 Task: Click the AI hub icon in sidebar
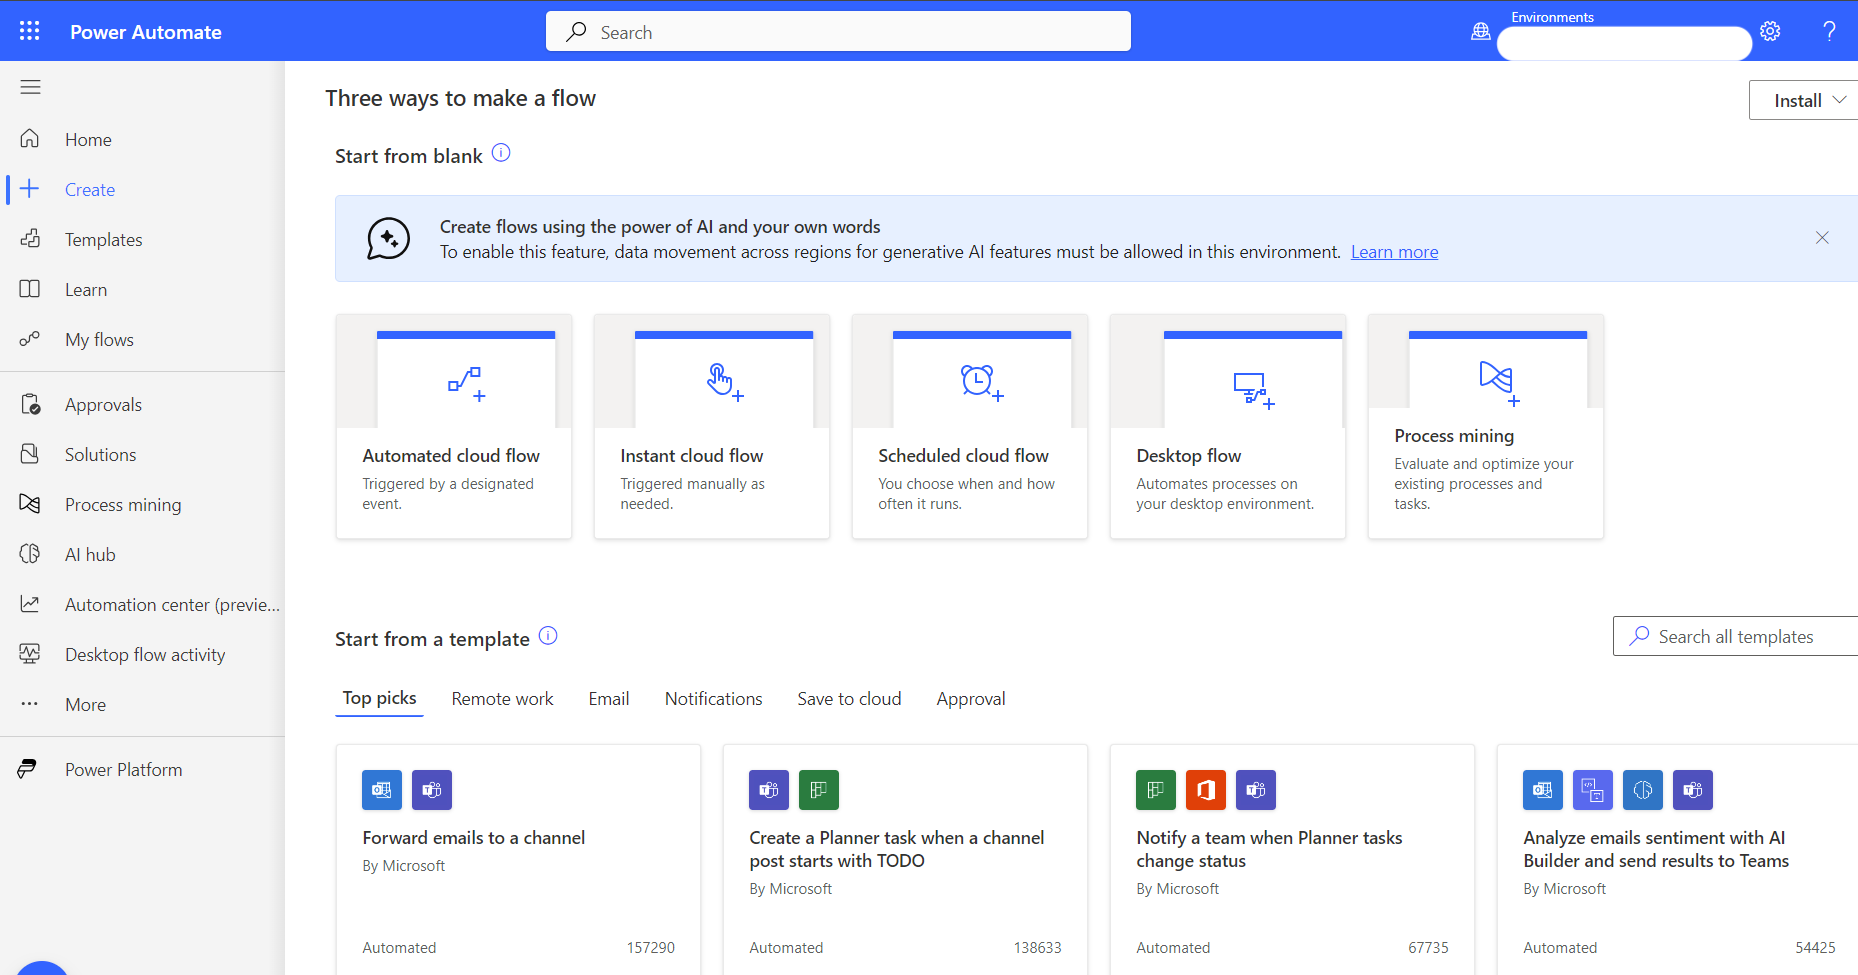pos(30,554)
